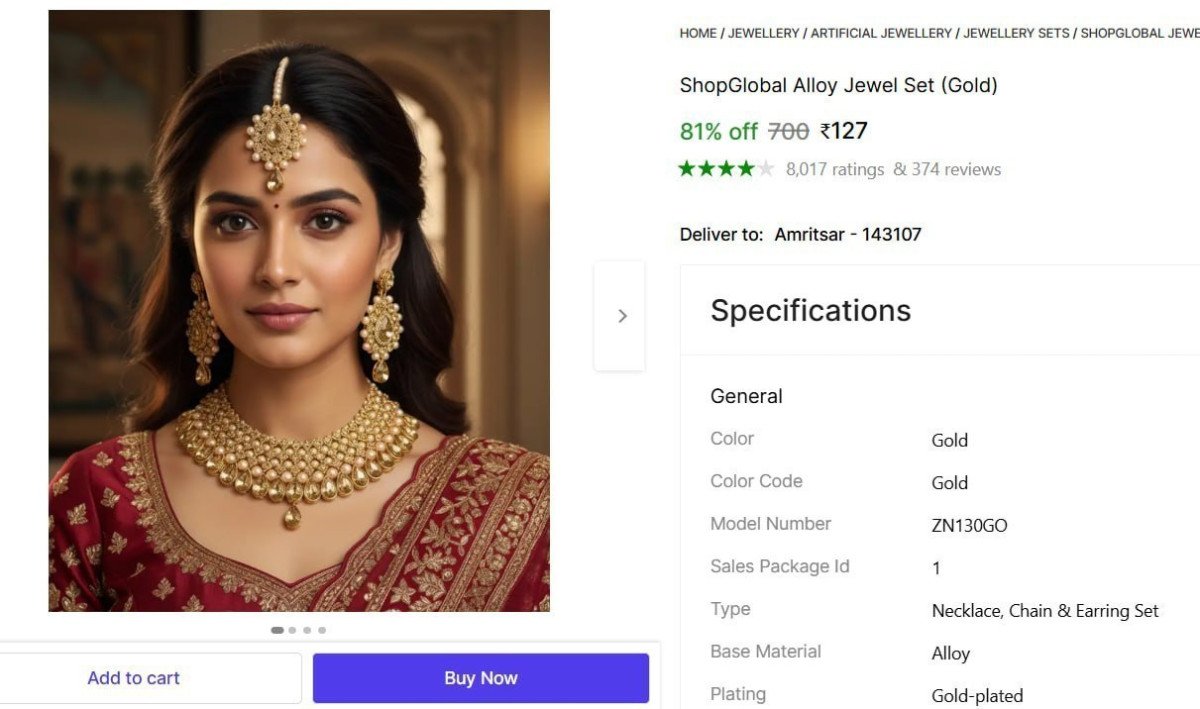Click the Specifications section heading
This screenshot has width=1200, height=709.
click(810, 311)
